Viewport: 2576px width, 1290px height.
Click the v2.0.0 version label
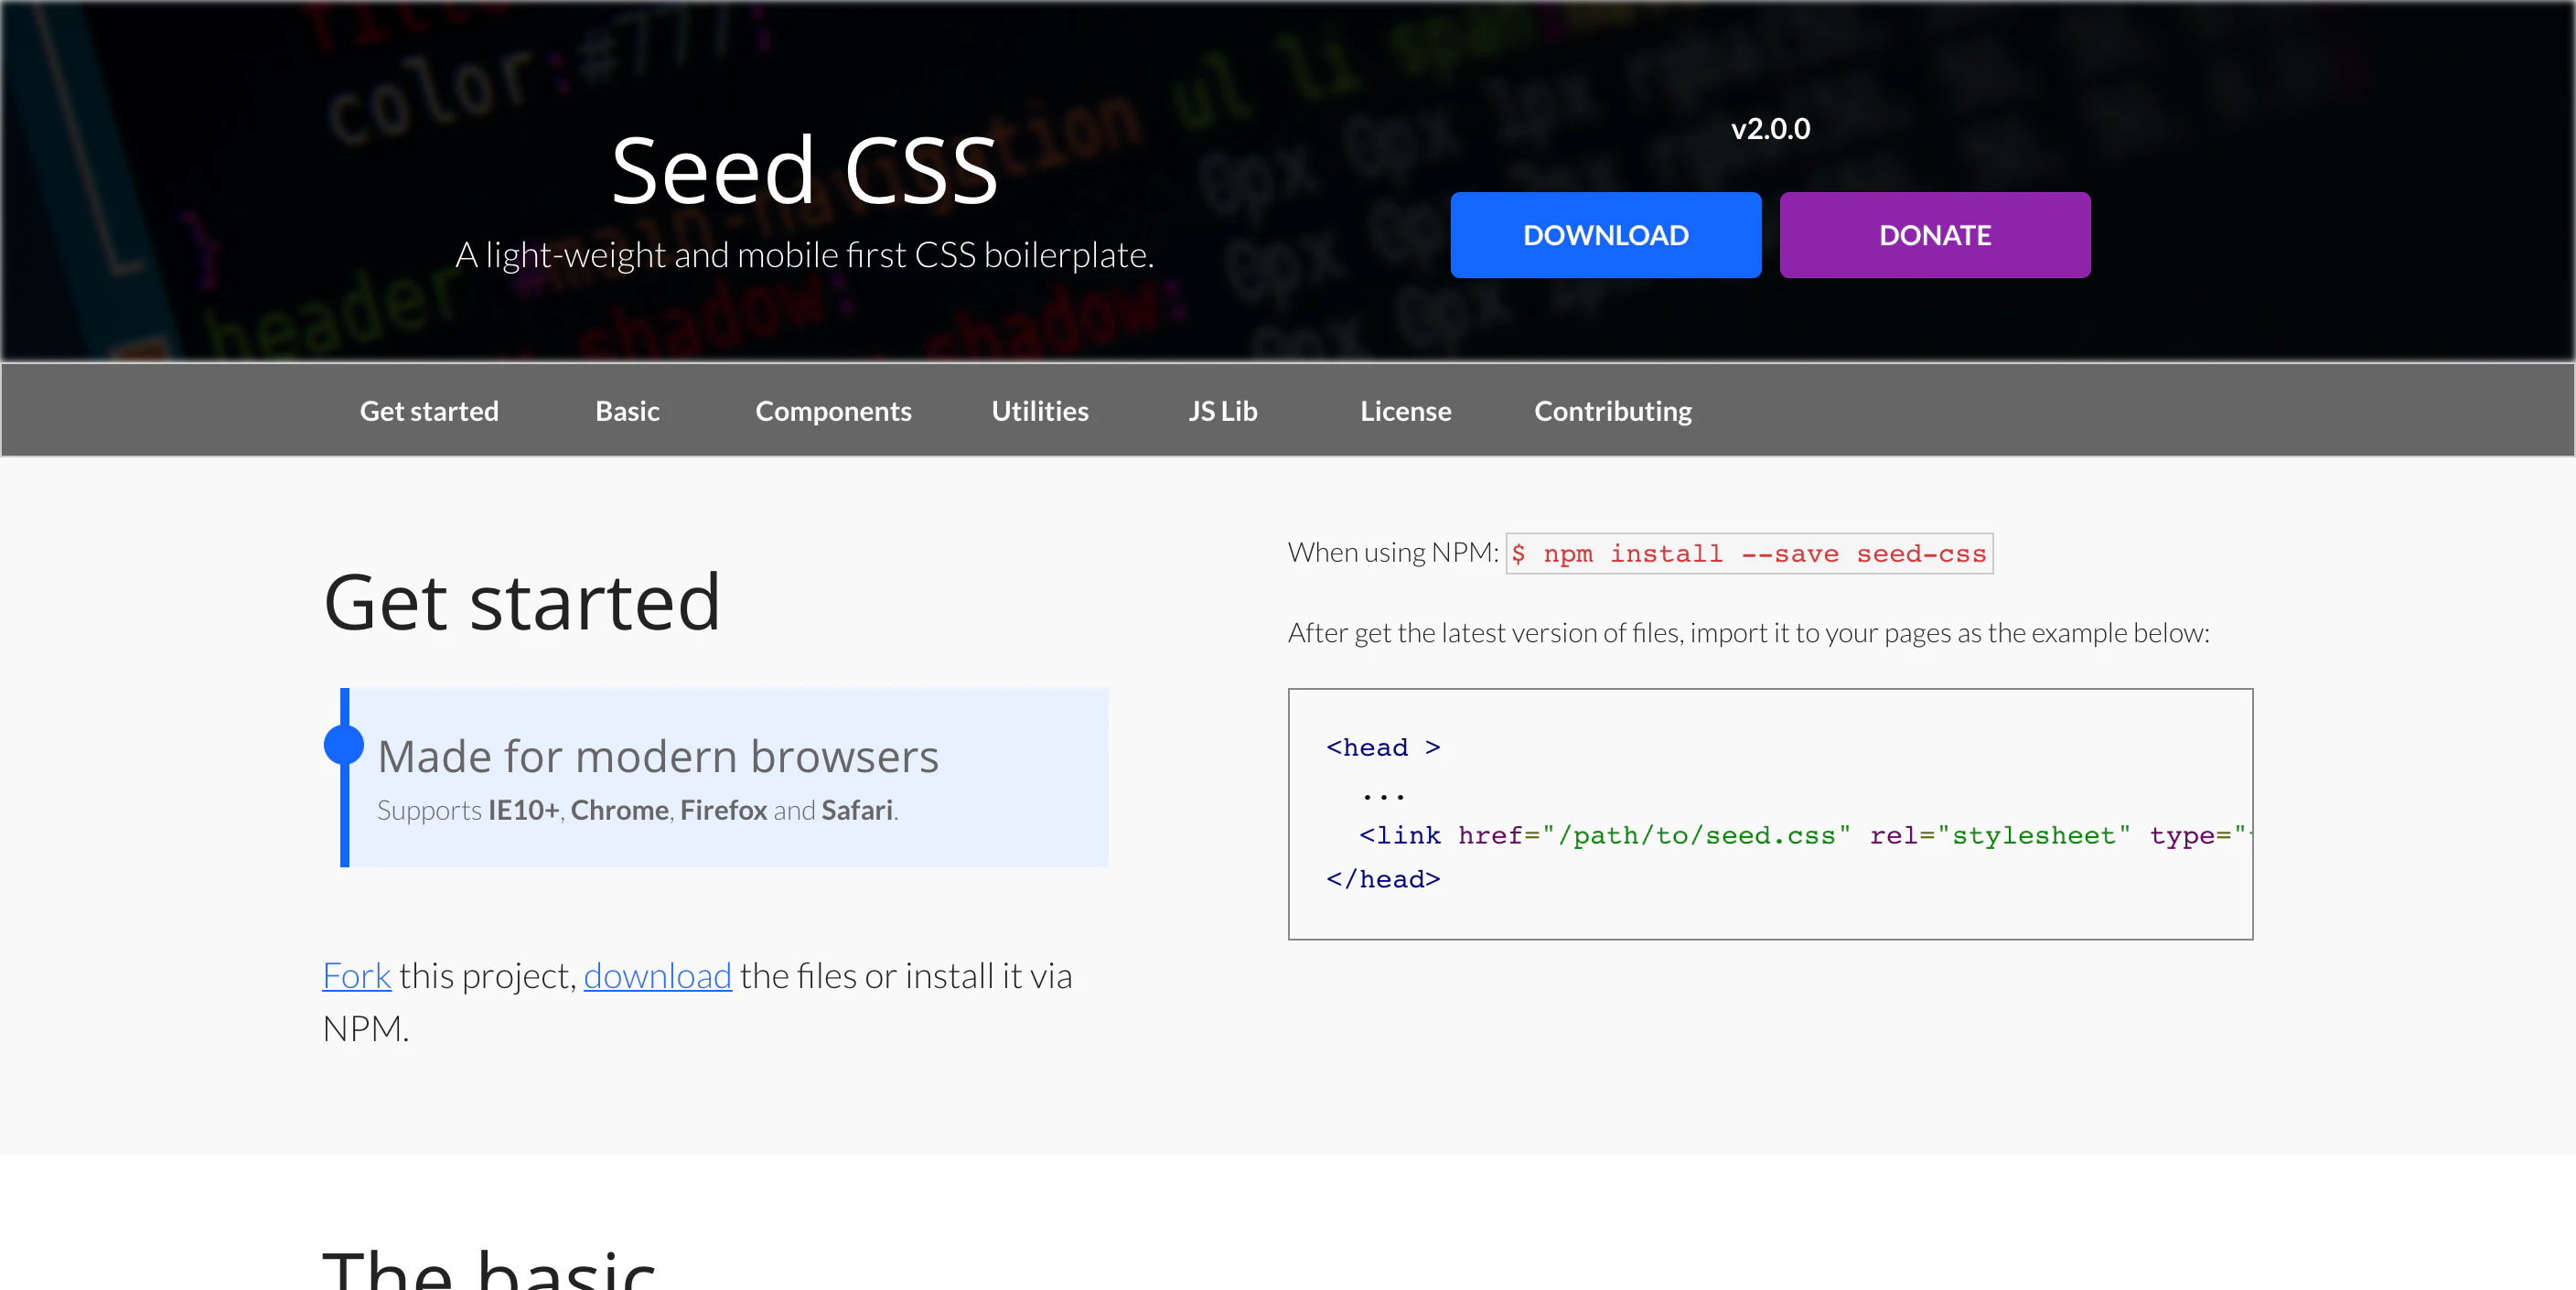tap(1769, 127)
